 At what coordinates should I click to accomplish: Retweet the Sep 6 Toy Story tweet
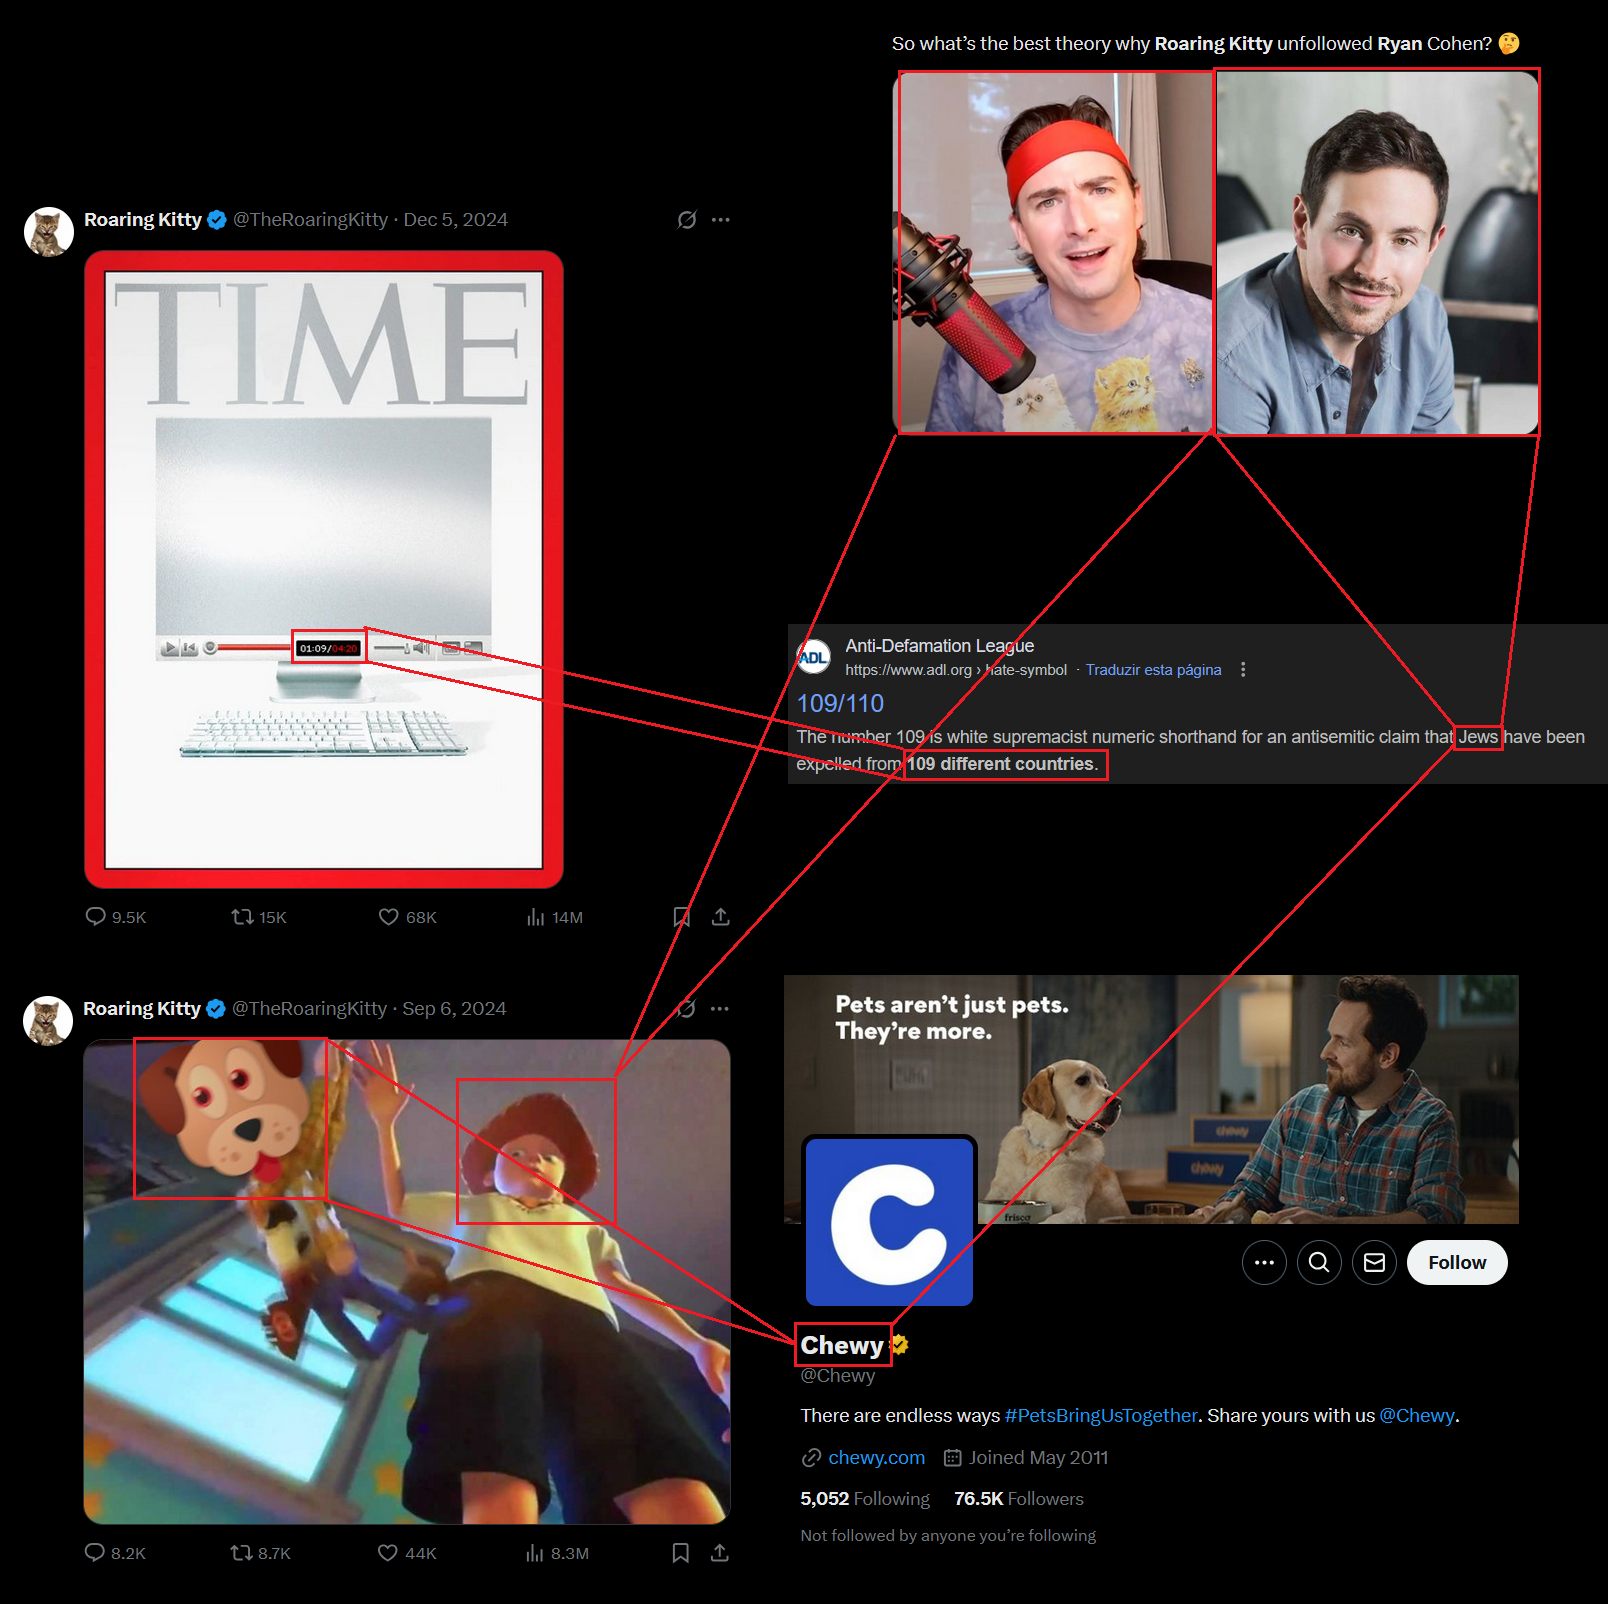pos(241,1552)
